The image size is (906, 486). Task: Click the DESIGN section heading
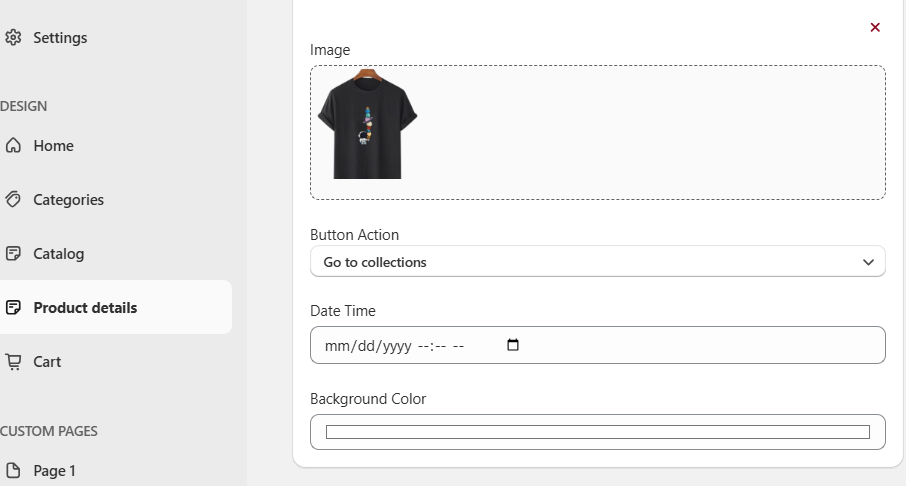pyautogui.click(x=24, y=106)
